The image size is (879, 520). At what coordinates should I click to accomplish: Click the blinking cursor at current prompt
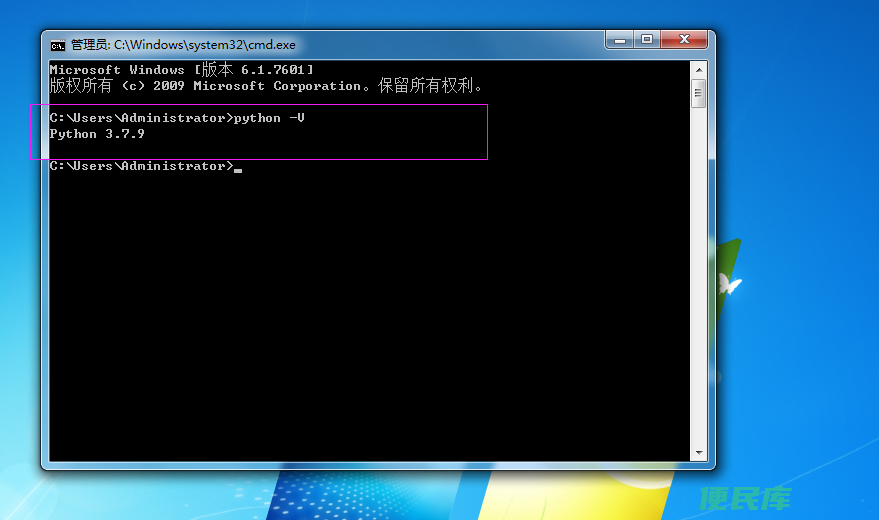click(x=238, y=168)
